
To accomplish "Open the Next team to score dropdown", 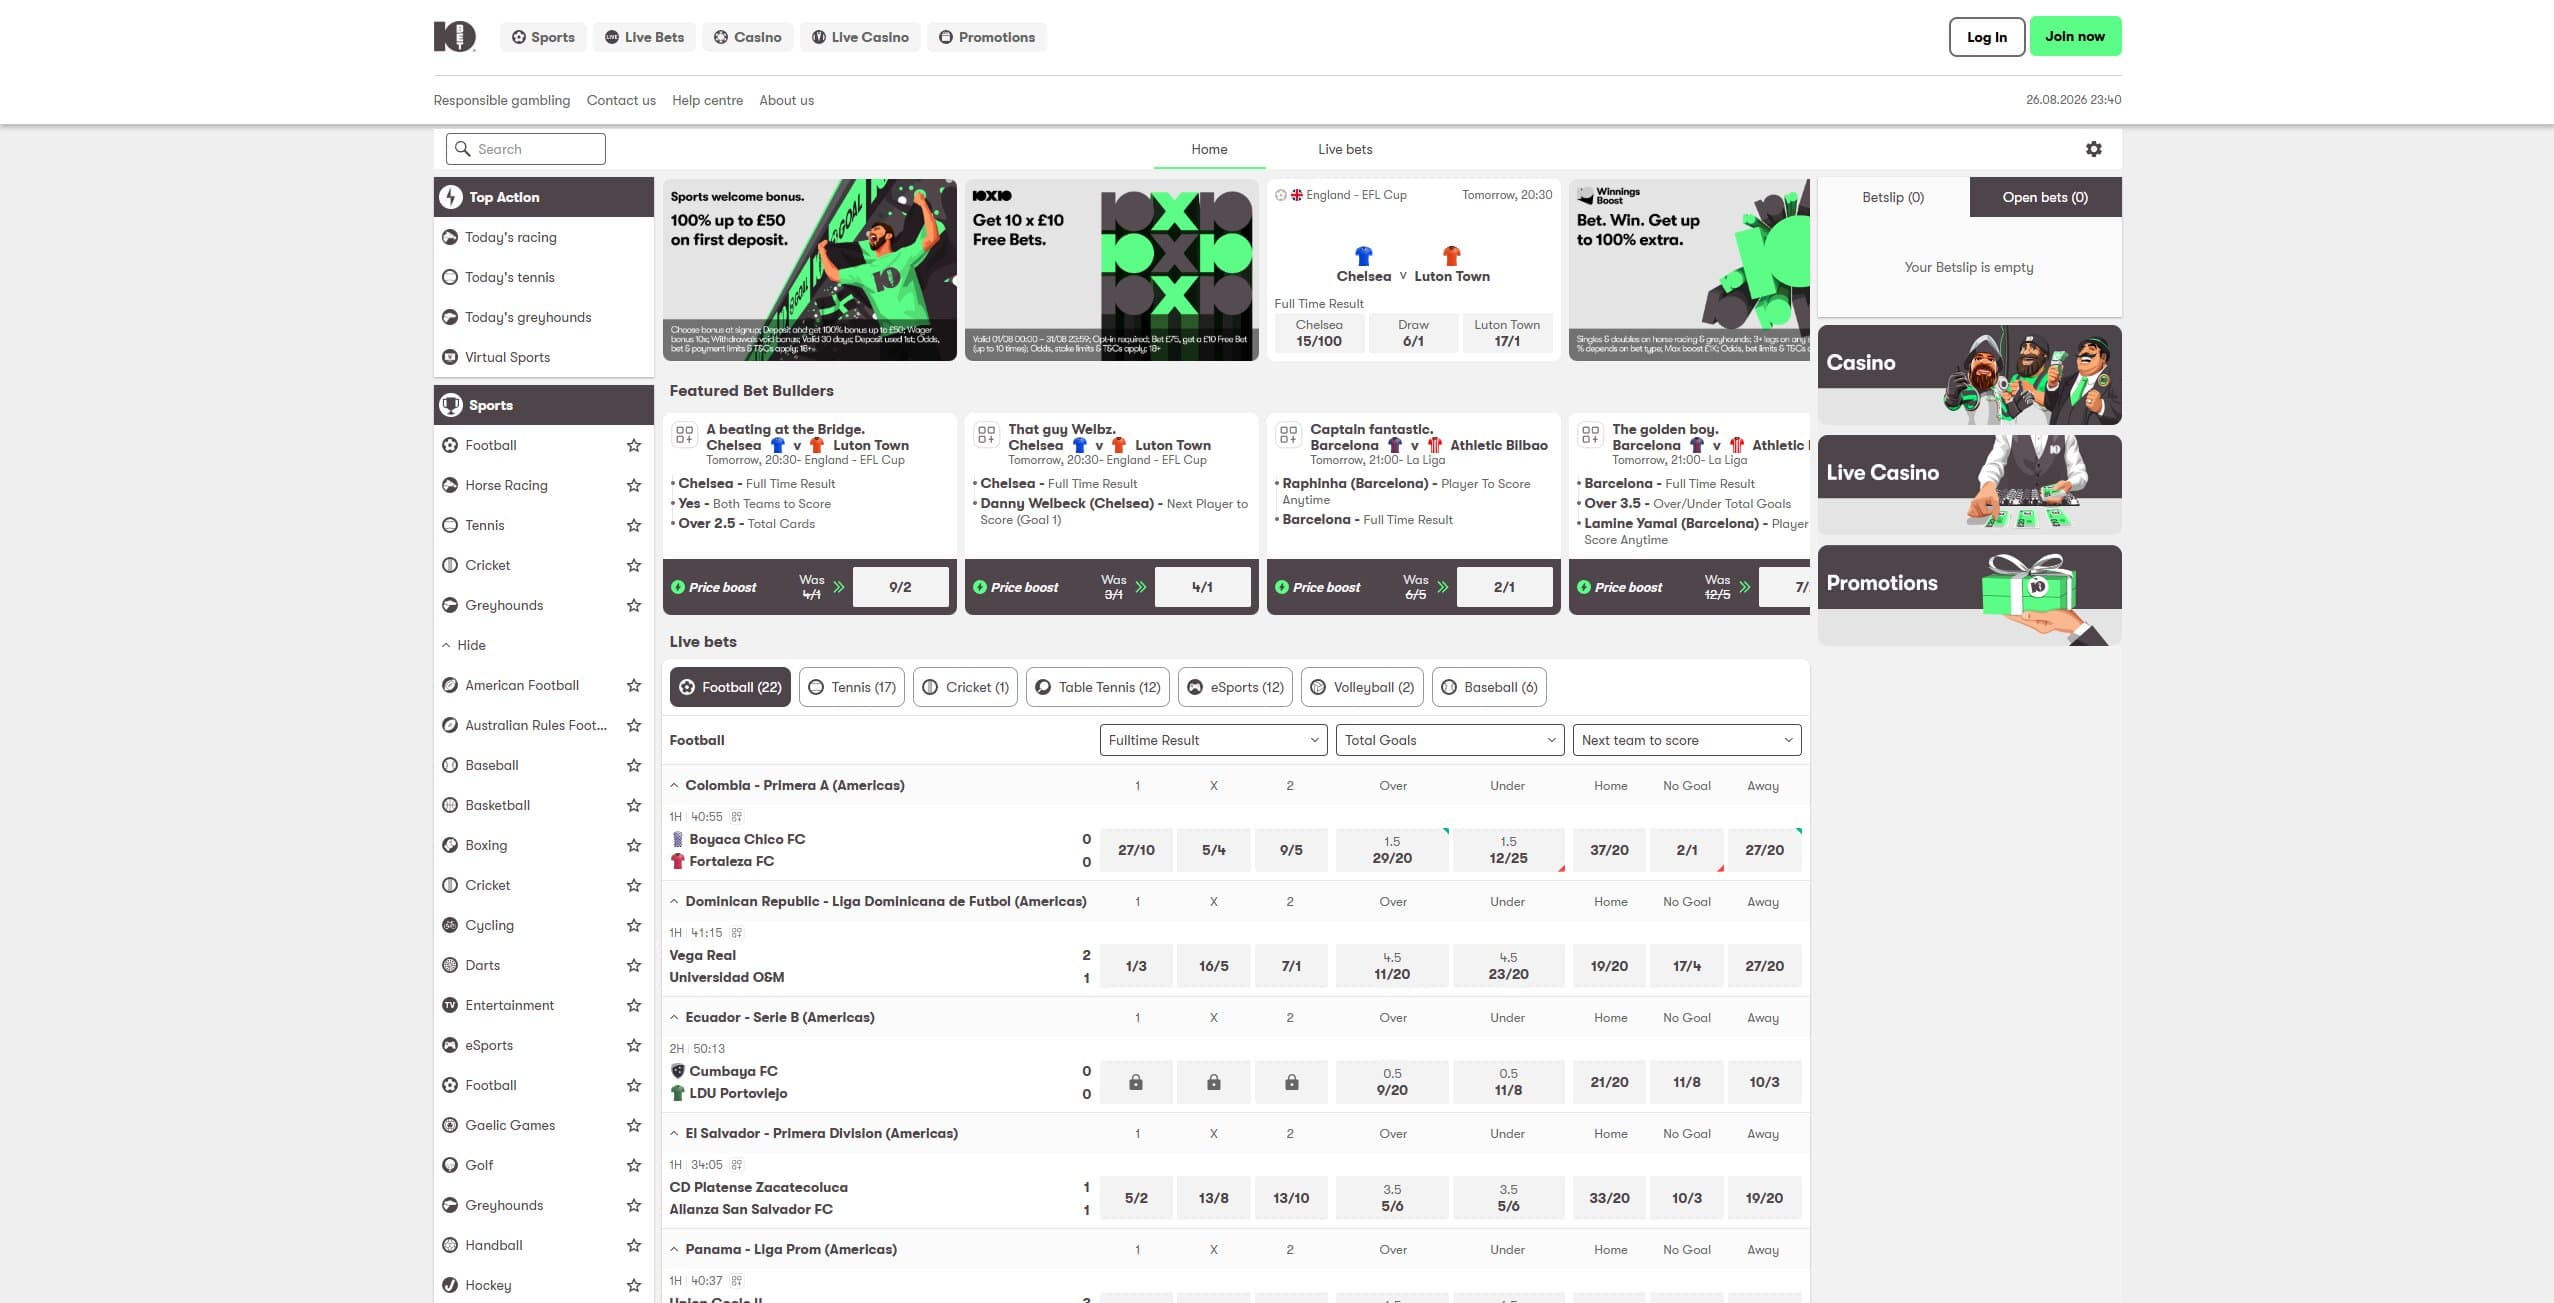I will pos(1687,740).
